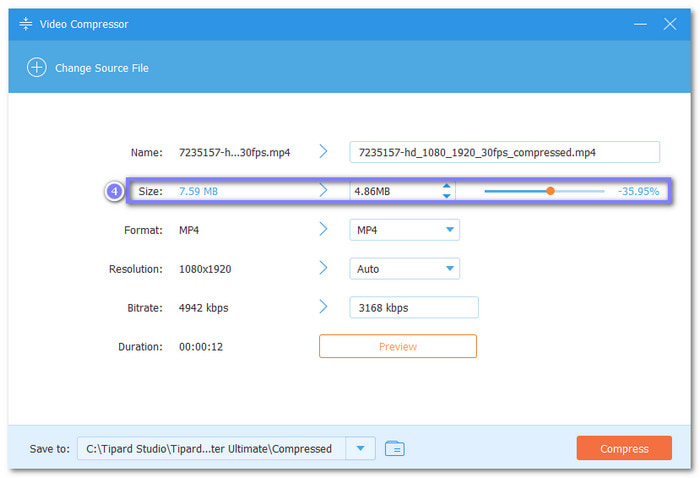Click the arrow icon in the Size row

[323, 190]
